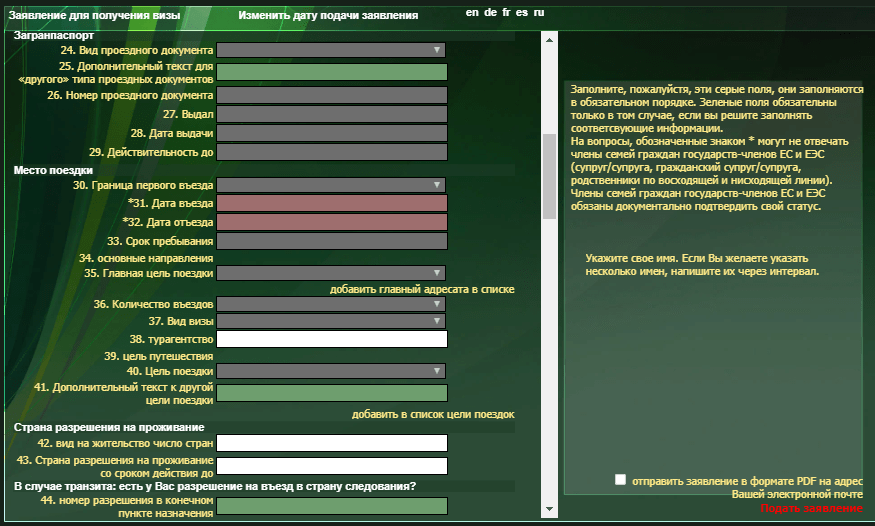Click the 'Подать заявление' submit link

811,508
